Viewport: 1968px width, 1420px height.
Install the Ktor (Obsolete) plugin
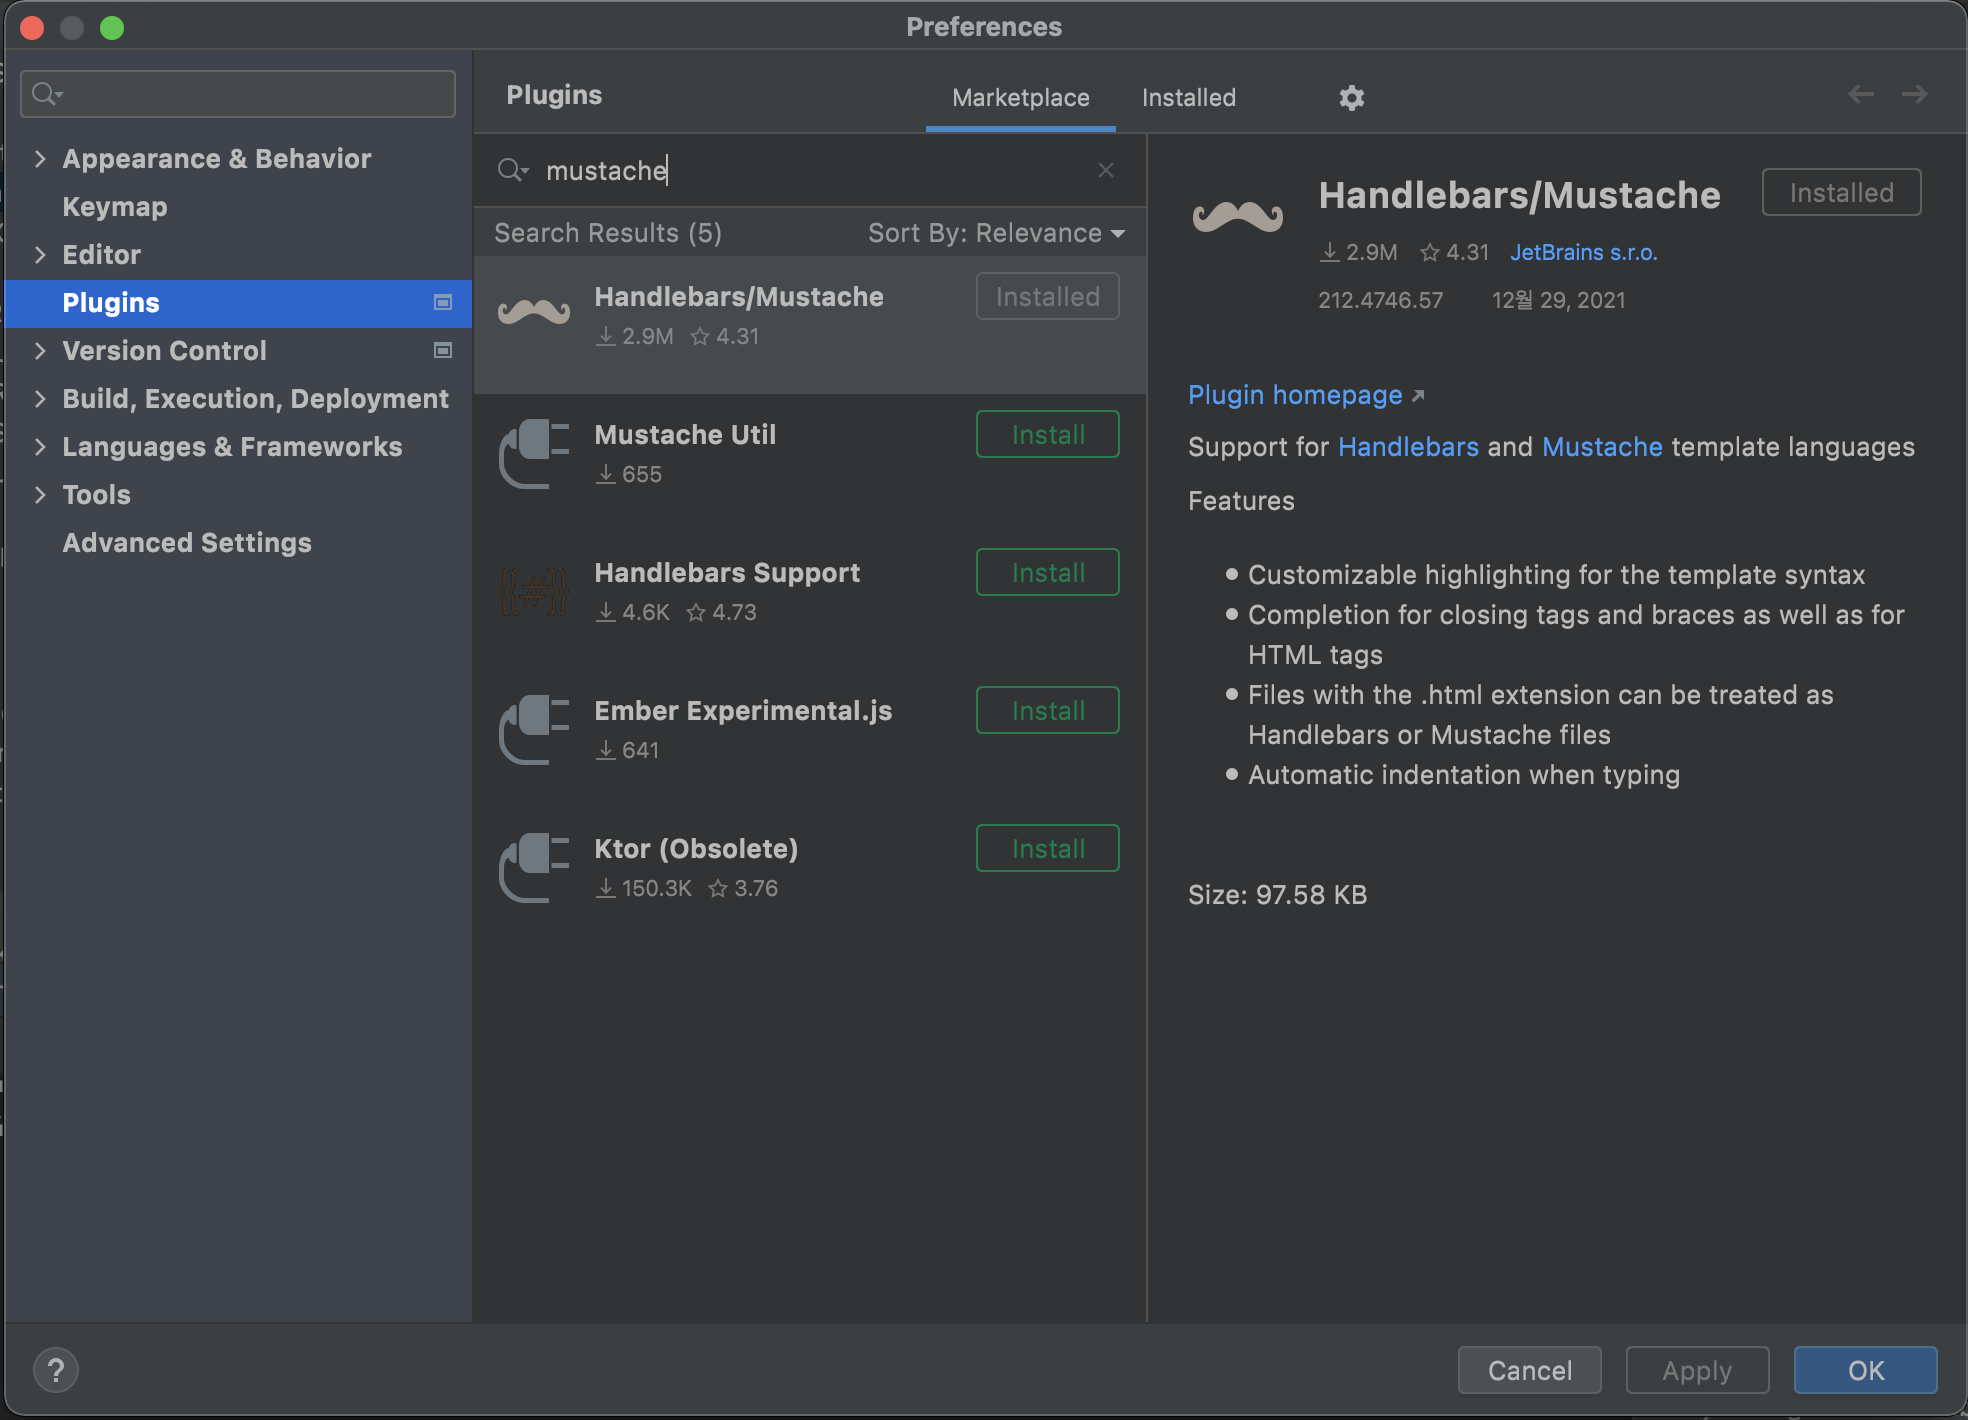click(1048, 848)
